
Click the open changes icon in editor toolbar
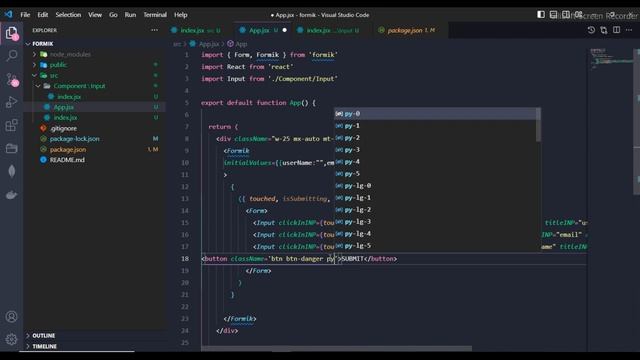tap(604, 30)
